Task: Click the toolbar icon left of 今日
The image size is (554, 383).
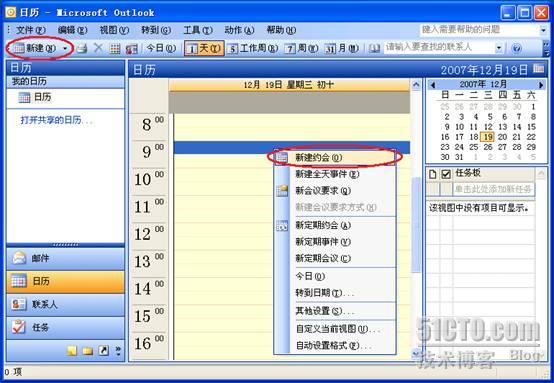Action: click(131, 48)
